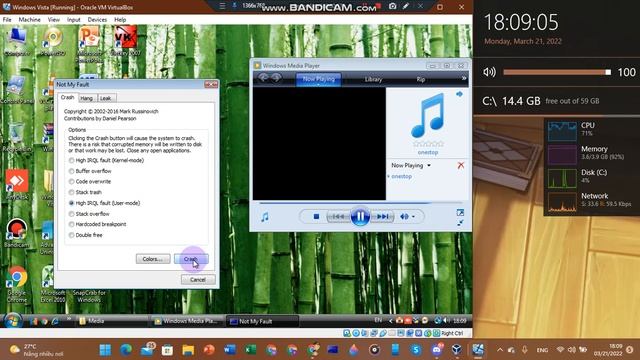Open VirtualBox Devices menu

[97, 20]
